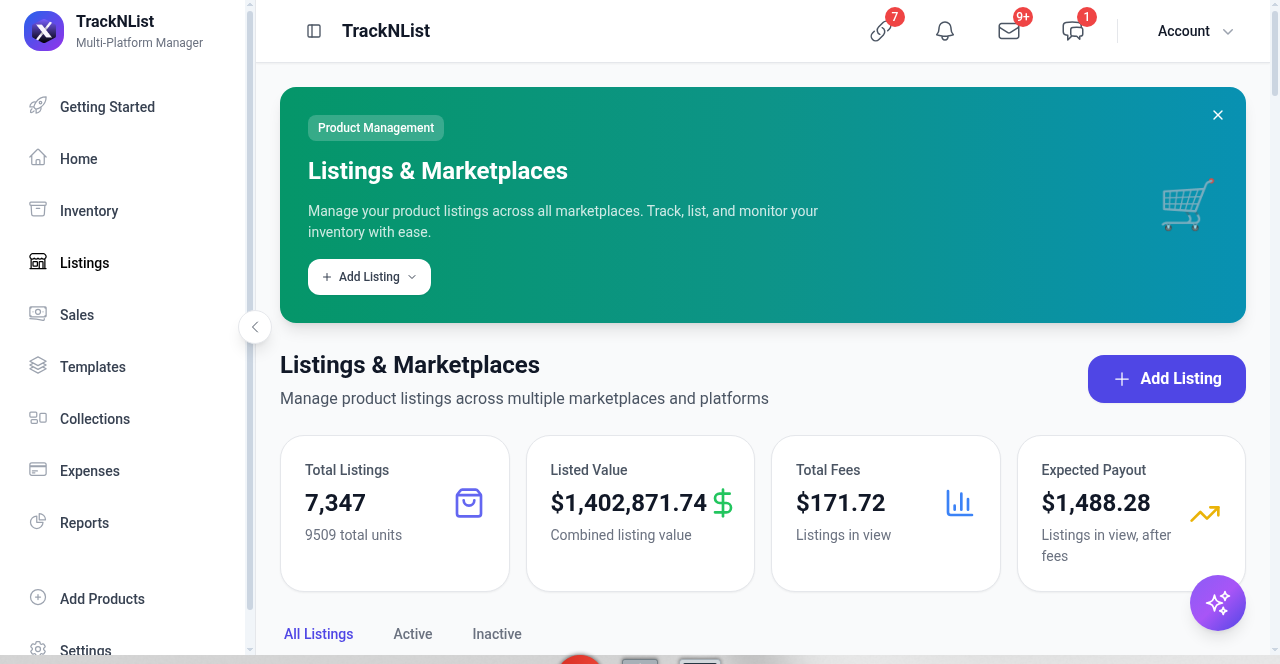Open connections link icon with badge 7
This screenshot has height=664, width=1280.
[881, 31]
